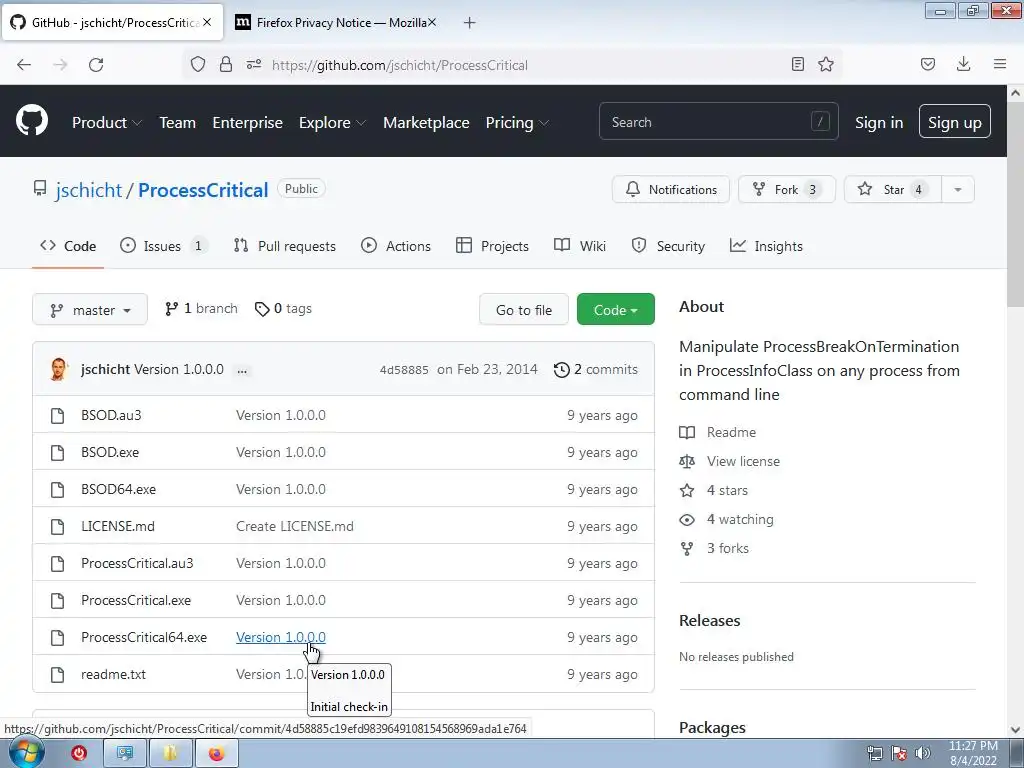Open the 1 branch link
Screen dimensions: 1024x768
point(201,309)
